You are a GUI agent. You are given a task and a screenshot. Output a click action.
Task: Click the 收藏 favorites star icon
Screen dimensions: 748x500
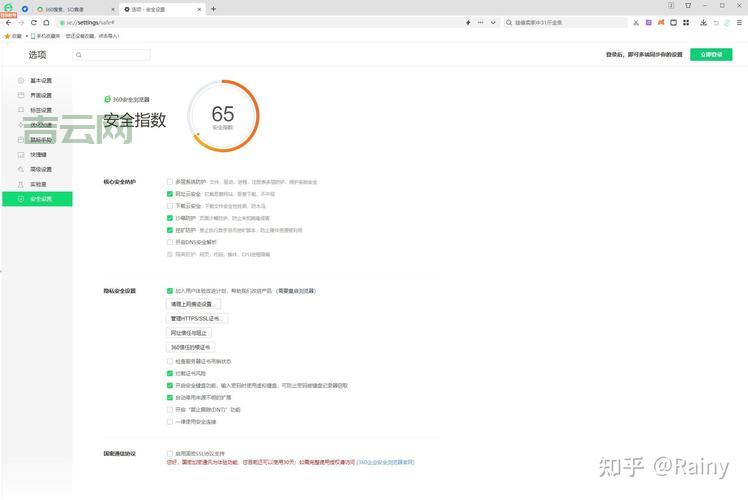click(x=7, y=36)
